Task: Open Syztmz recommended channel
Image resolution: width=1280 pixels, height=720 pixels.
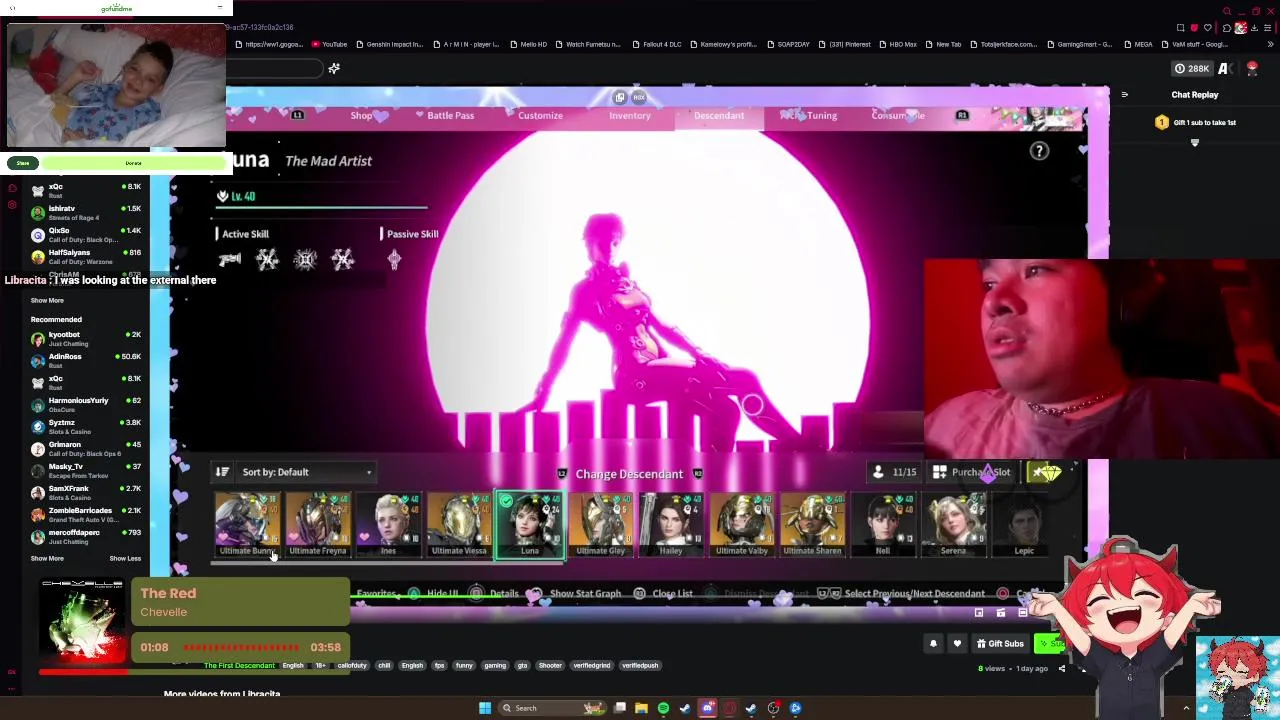Action: point(87,426)
